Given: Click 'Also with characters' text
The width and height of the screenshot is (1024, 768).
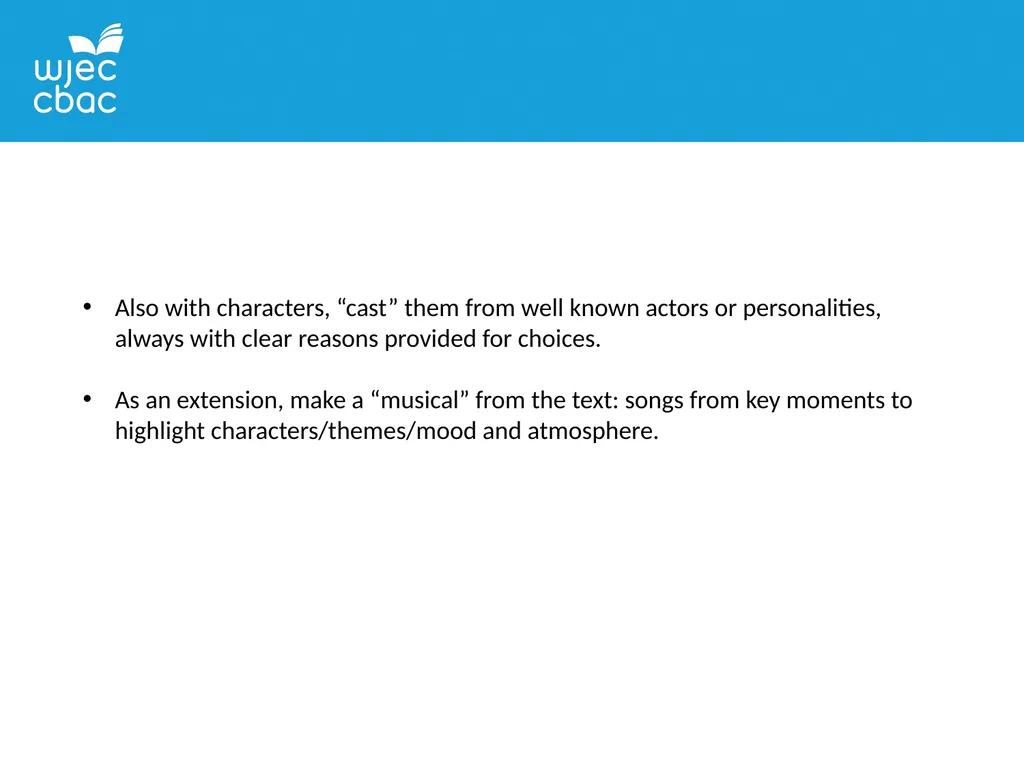Looking at the screenshot, I should point(222,308).
